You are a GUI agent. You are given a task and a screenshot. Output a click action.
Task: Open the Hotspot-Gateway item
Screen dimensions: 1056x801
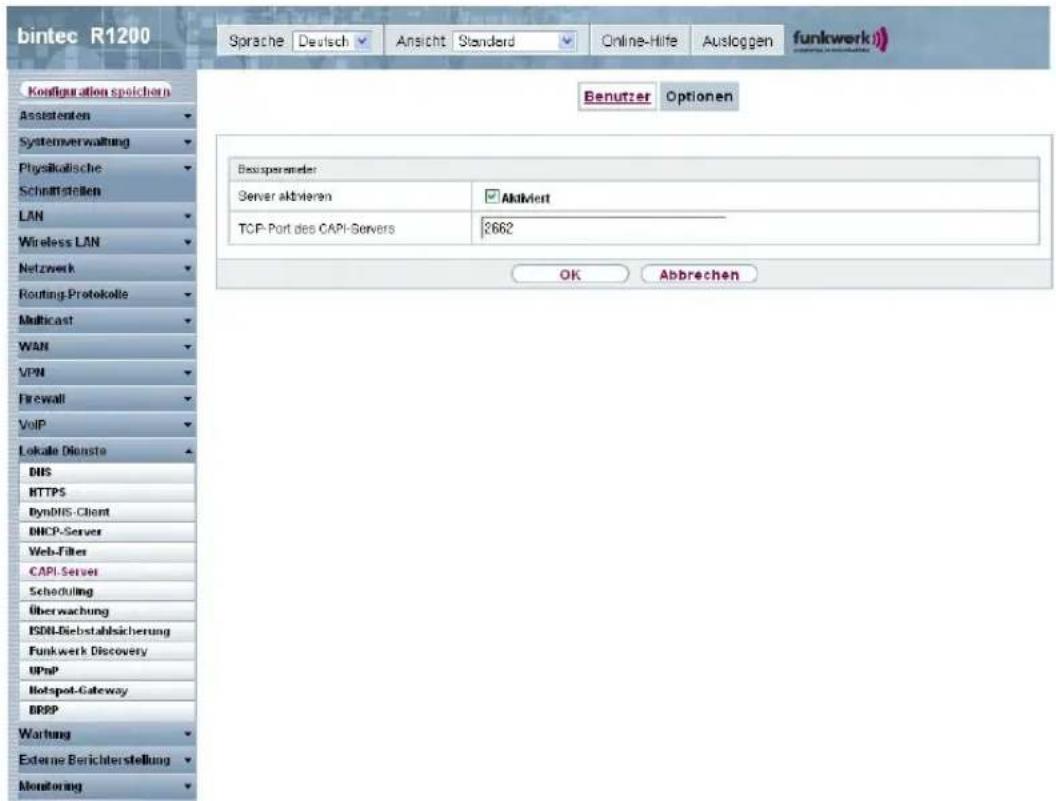[108, 691]
